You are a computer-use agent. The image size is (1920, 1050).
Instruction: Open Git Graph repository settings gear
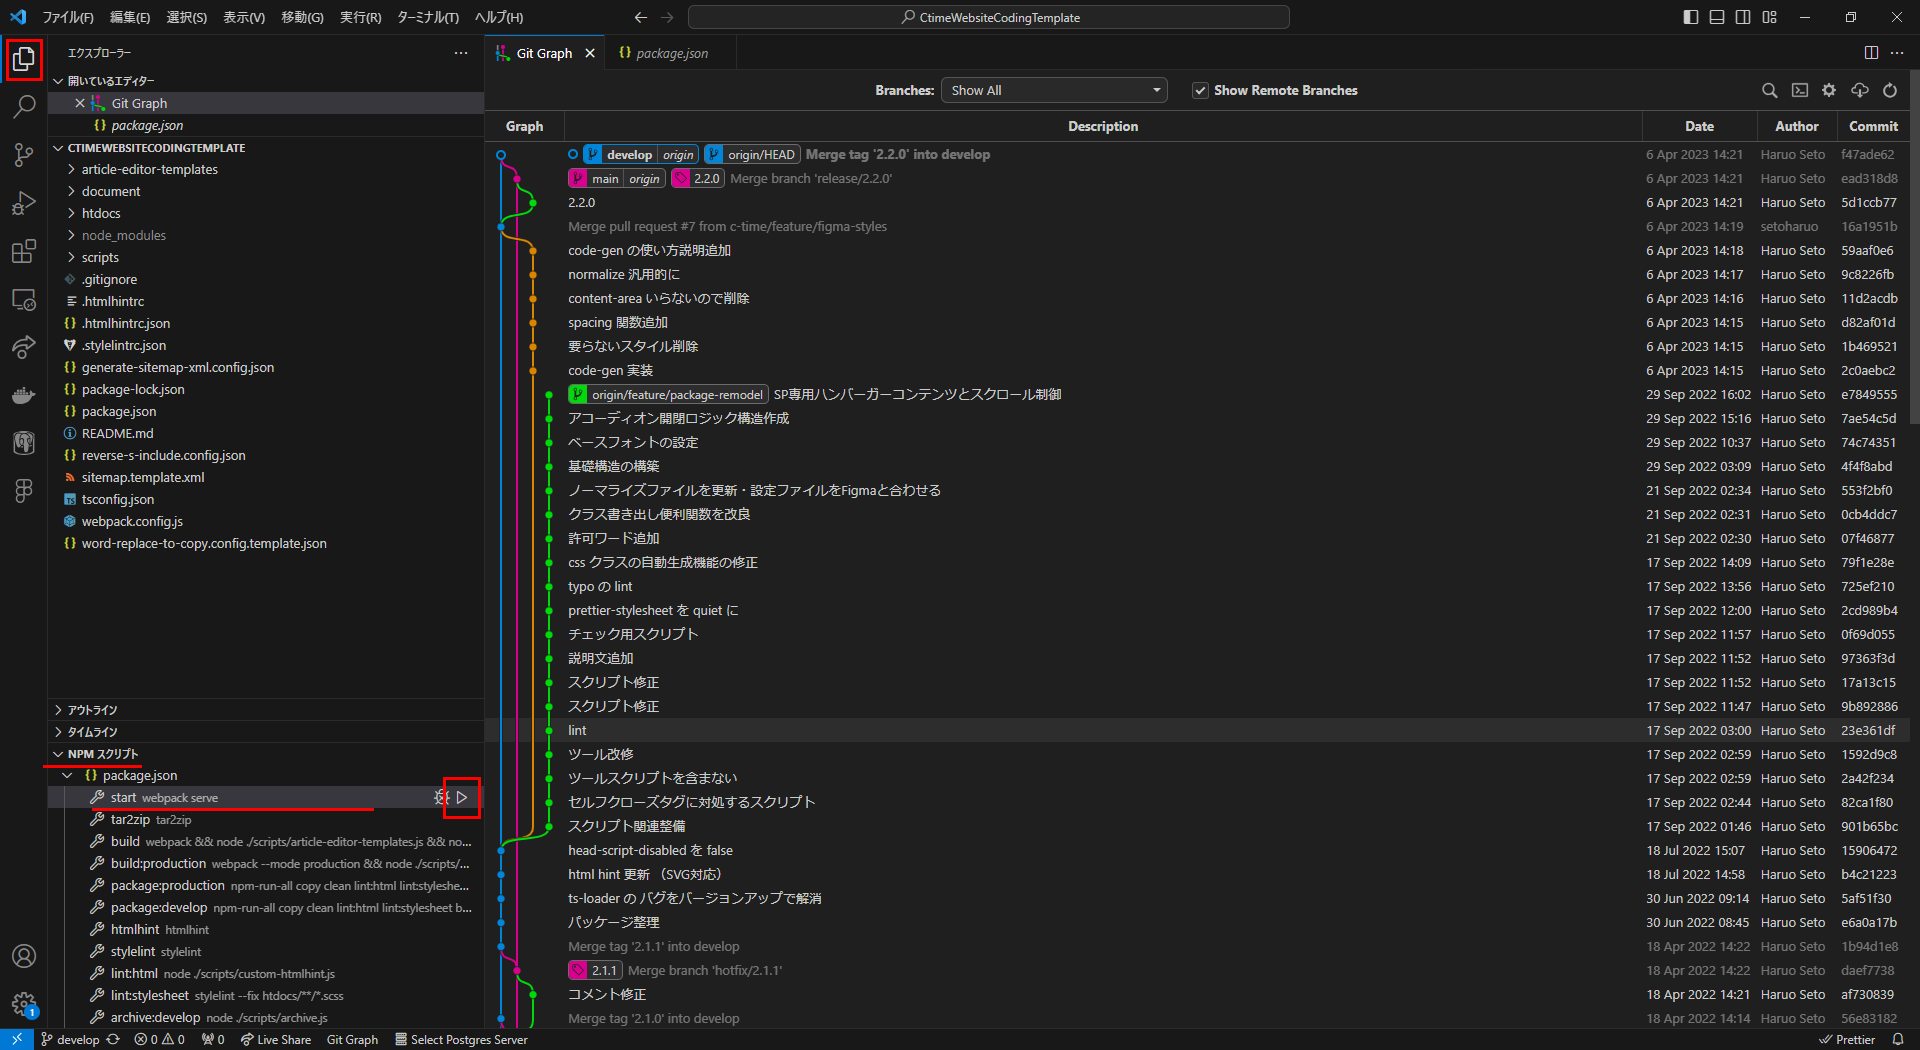point(1829,91)
